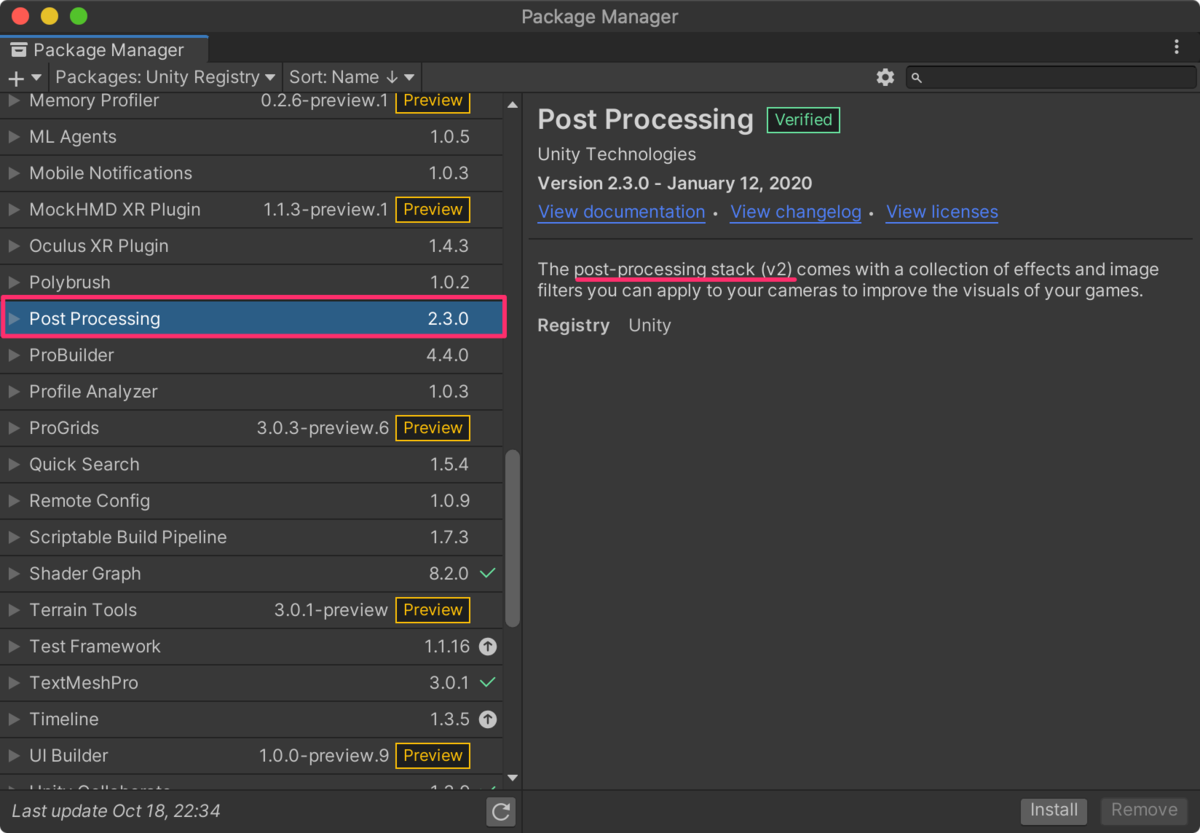The image size is (1200, 833).
Task: Open the Sort: Name dropdown
Action: [x=352, y=77]
